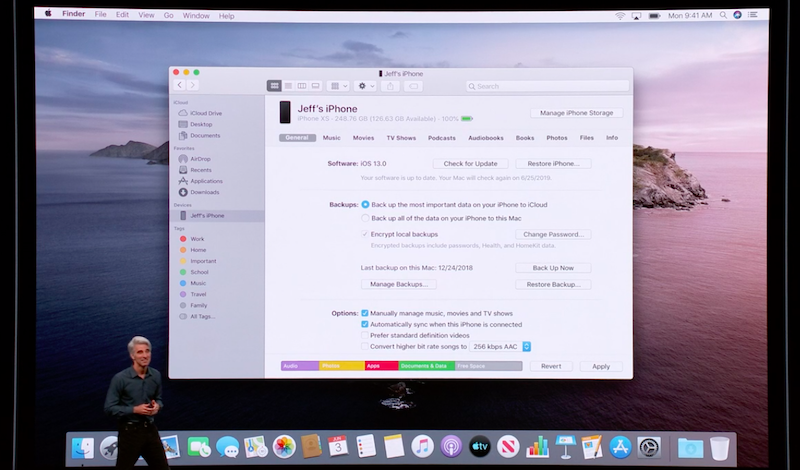This screenshot has height=470, width=800.
Task: Disable automatic sync when iPhone is connected
Action: coord(365,325)
